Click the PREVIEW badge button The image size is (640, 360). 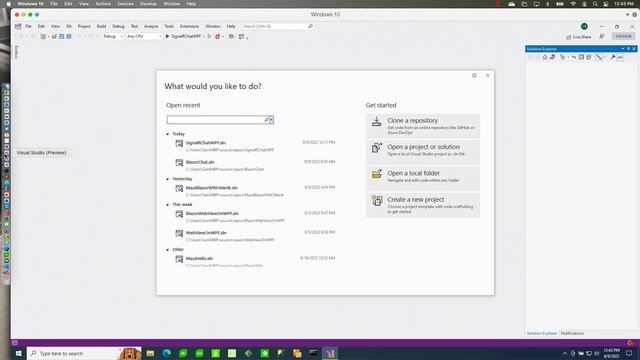pos(623,36)
